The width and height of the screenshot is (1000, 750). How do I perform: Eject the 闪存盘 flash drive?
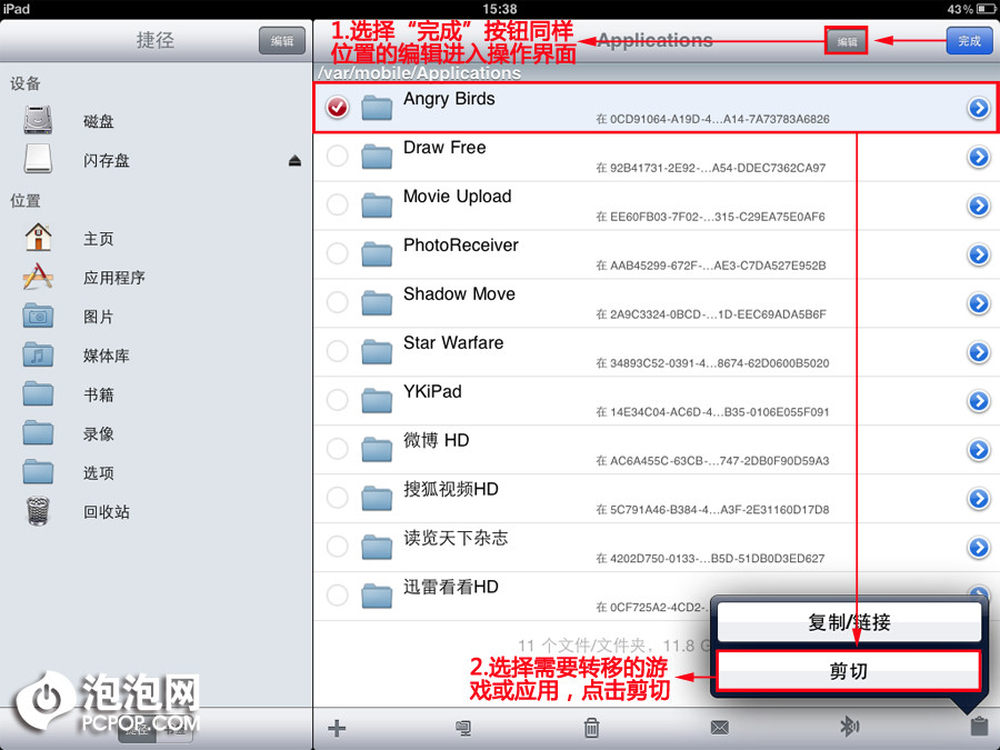295,160
